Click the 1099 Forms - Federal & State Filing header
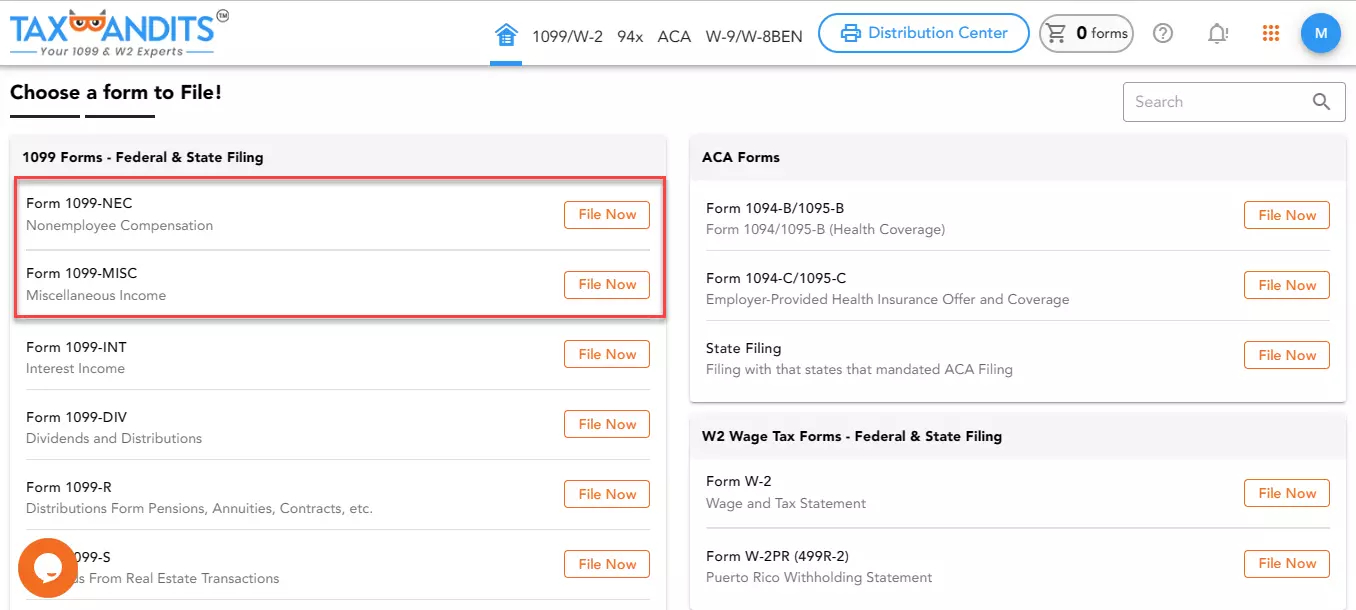 [x=143, y=157]
